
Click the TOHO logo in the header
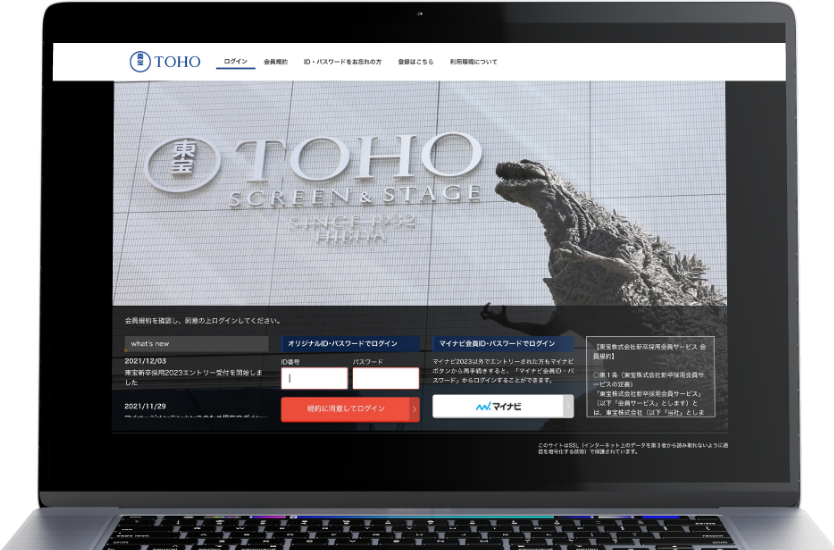(x=165, y=61)
